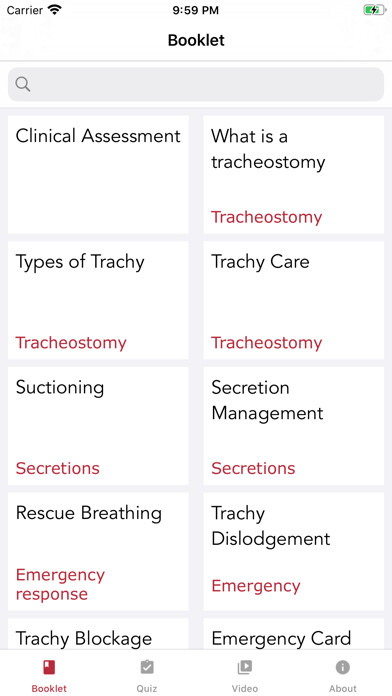The image size is (392, 696).
Task: Tap the Quiz tab label
Action: [147, 688]
